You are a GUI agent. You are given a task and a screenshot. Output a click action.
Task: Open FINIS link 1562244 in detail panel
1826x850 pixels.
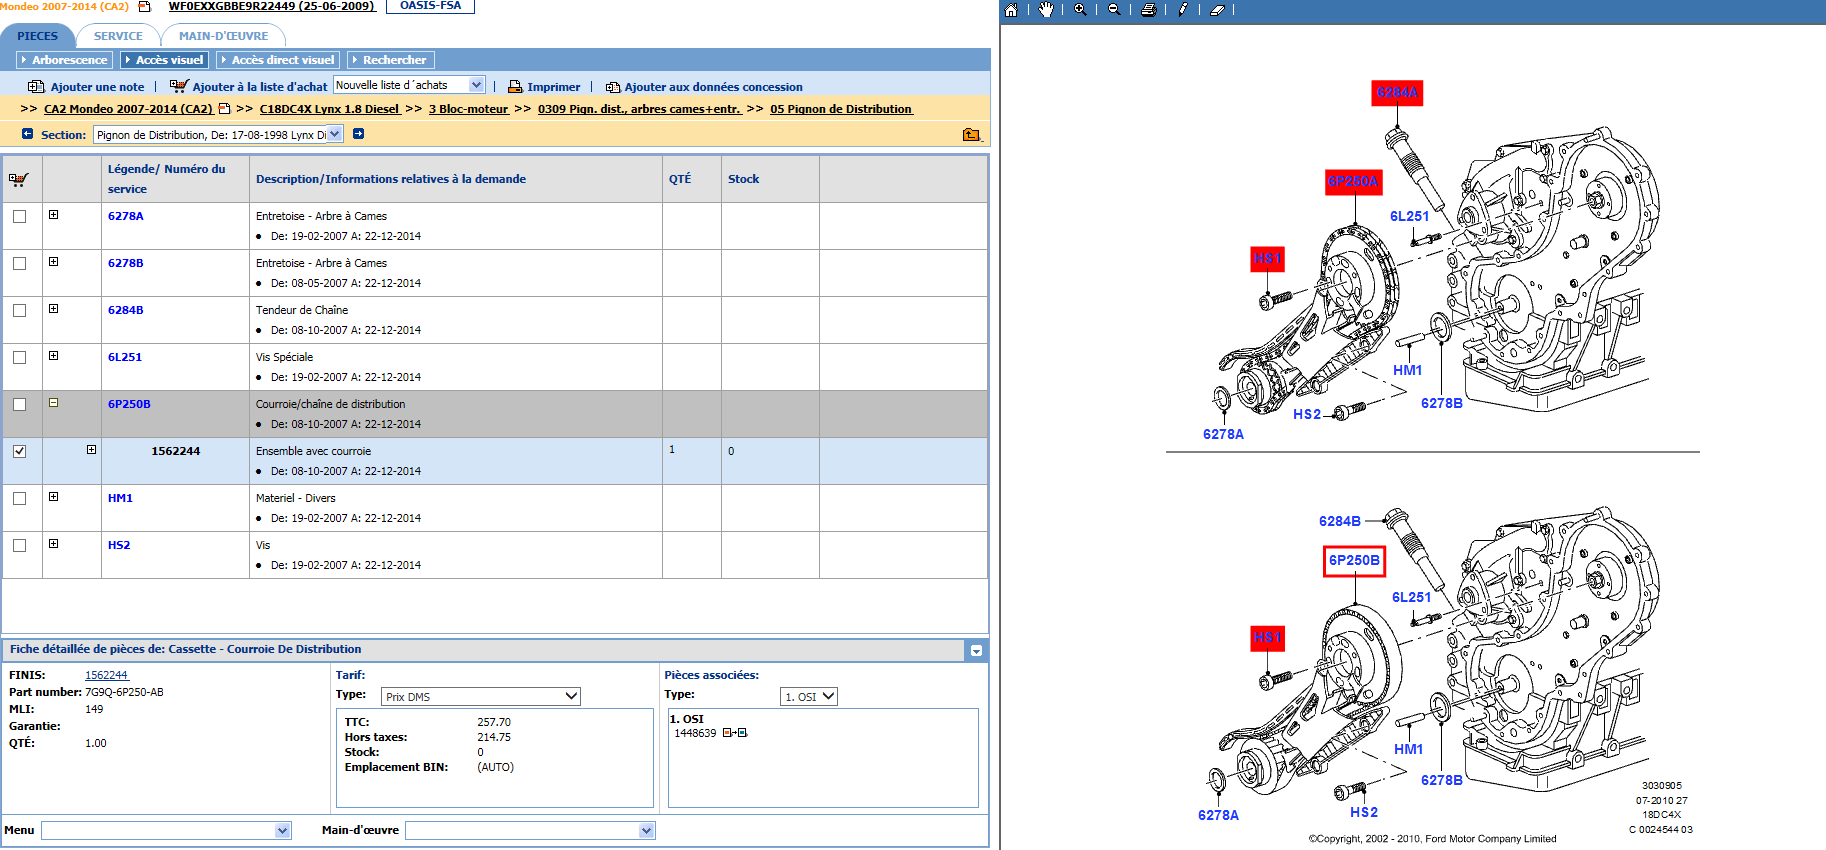coord(107,675)
